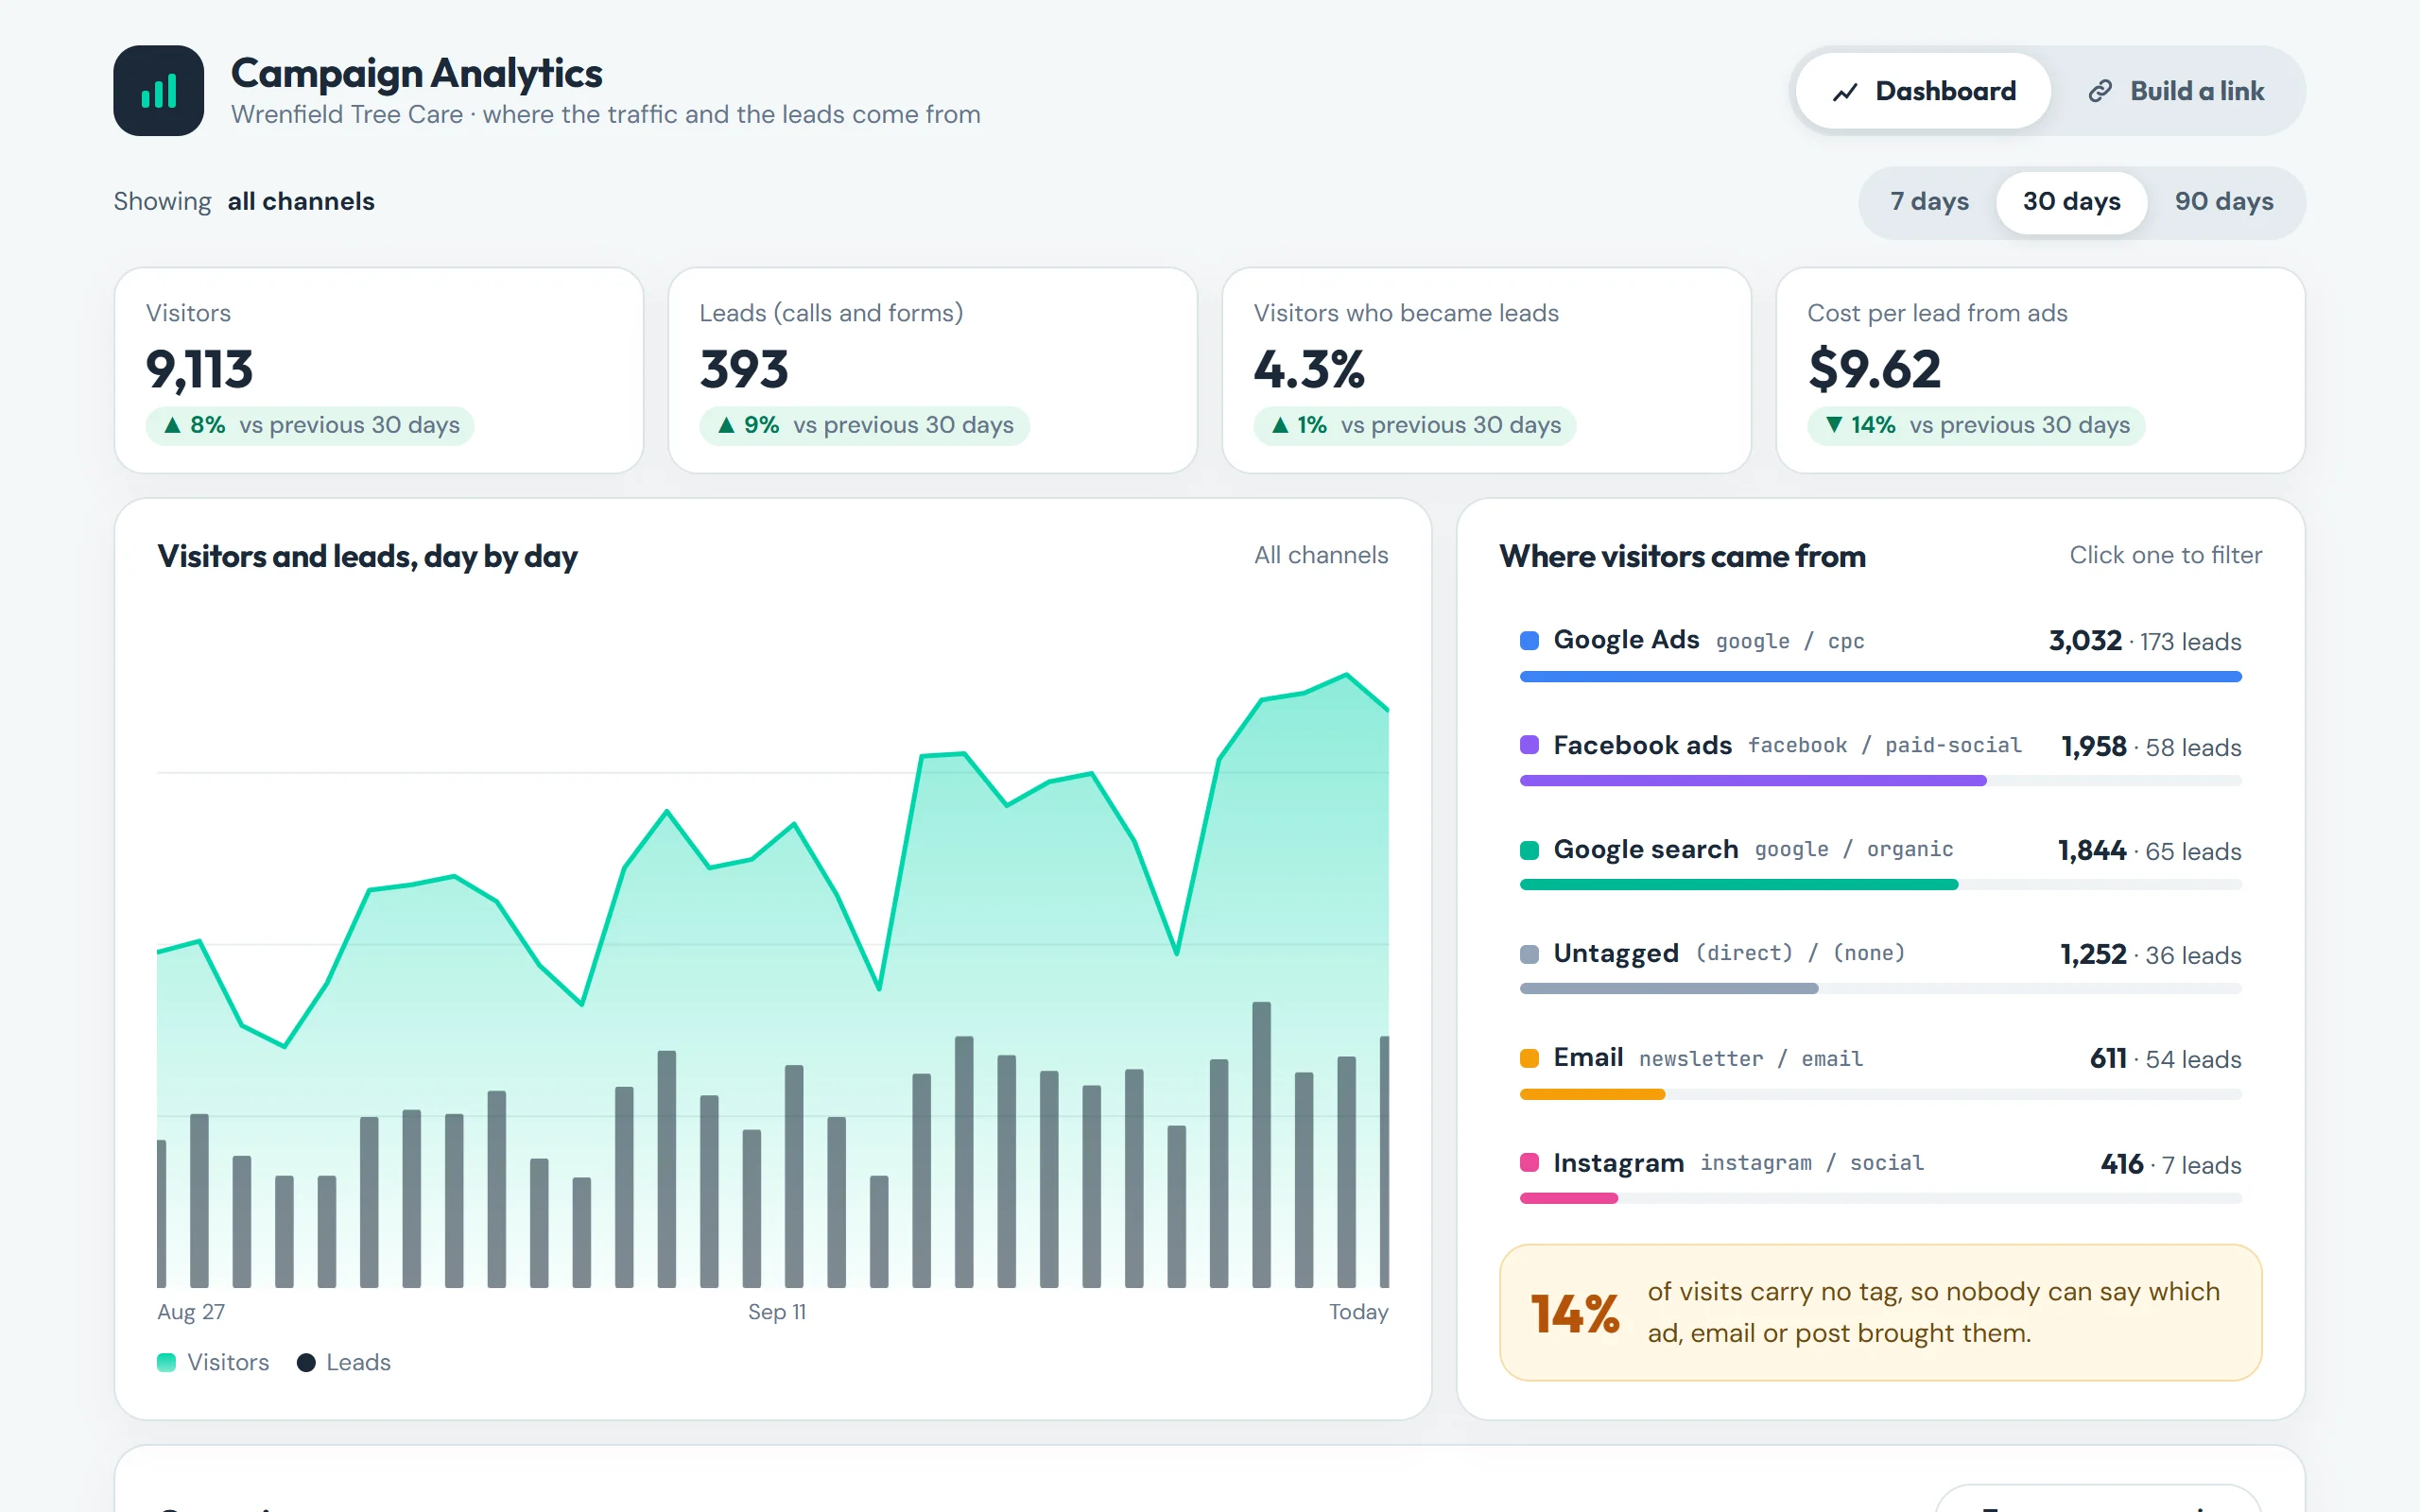Click the chain link icon in Build a link
The height and width of the screenshot is (1512, 2420).
2100,92
